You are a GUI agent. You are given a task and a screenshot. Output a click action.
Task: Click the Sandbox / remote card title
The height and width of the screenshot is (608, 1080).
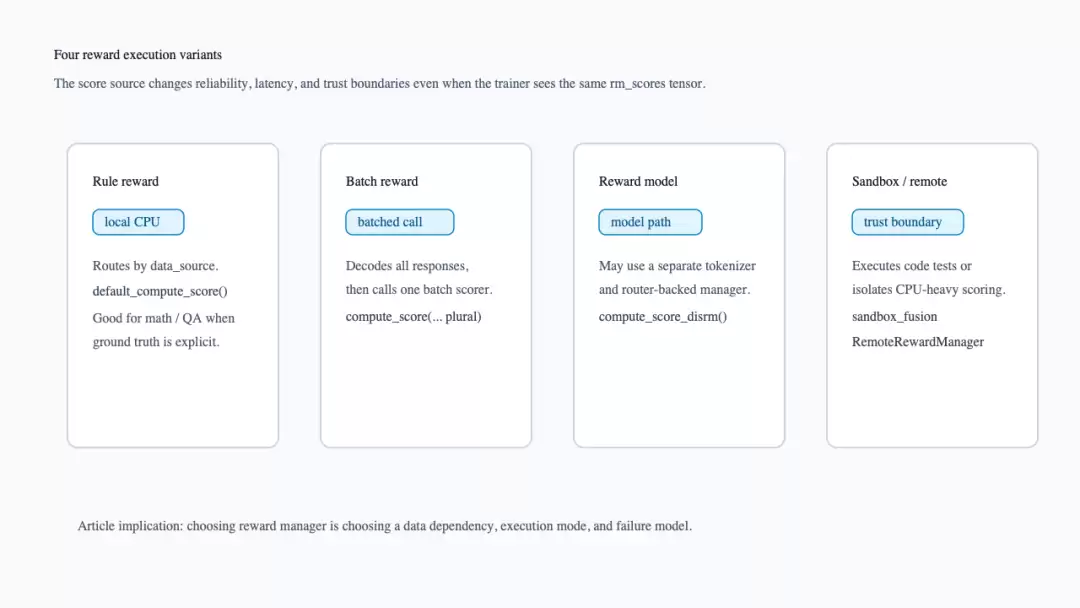coord(900,181)
